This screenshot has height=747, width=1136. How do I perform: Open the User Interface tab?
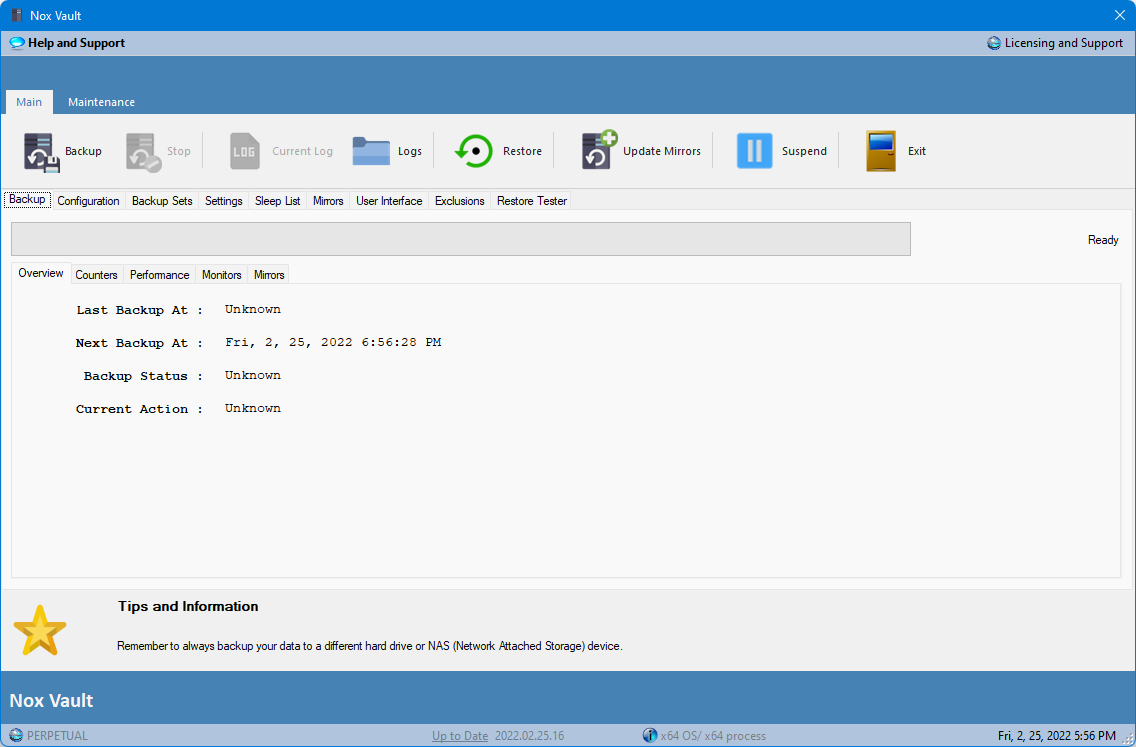[389, 201]
